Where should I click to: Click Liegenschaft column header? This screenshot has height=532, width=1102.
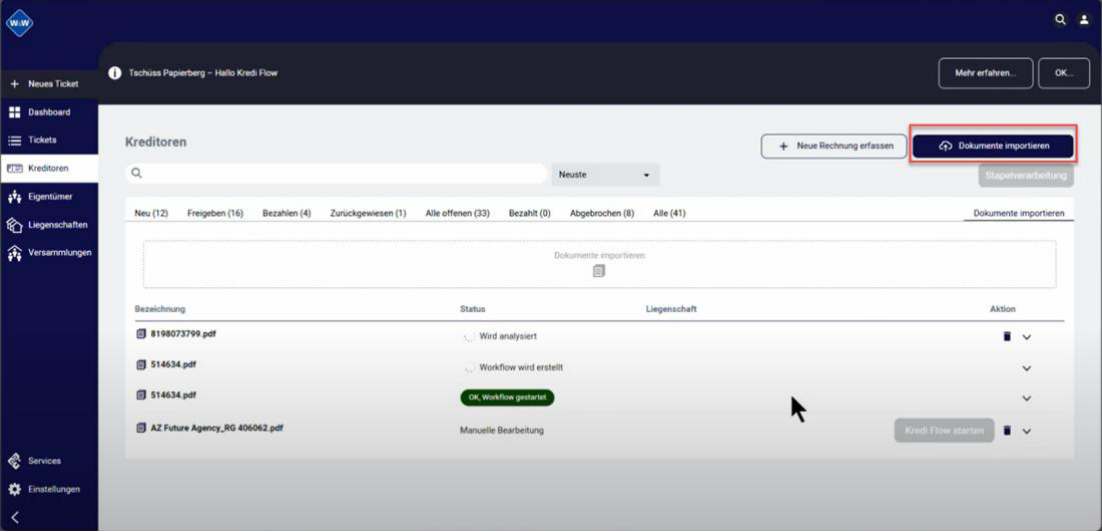[671, 309]
